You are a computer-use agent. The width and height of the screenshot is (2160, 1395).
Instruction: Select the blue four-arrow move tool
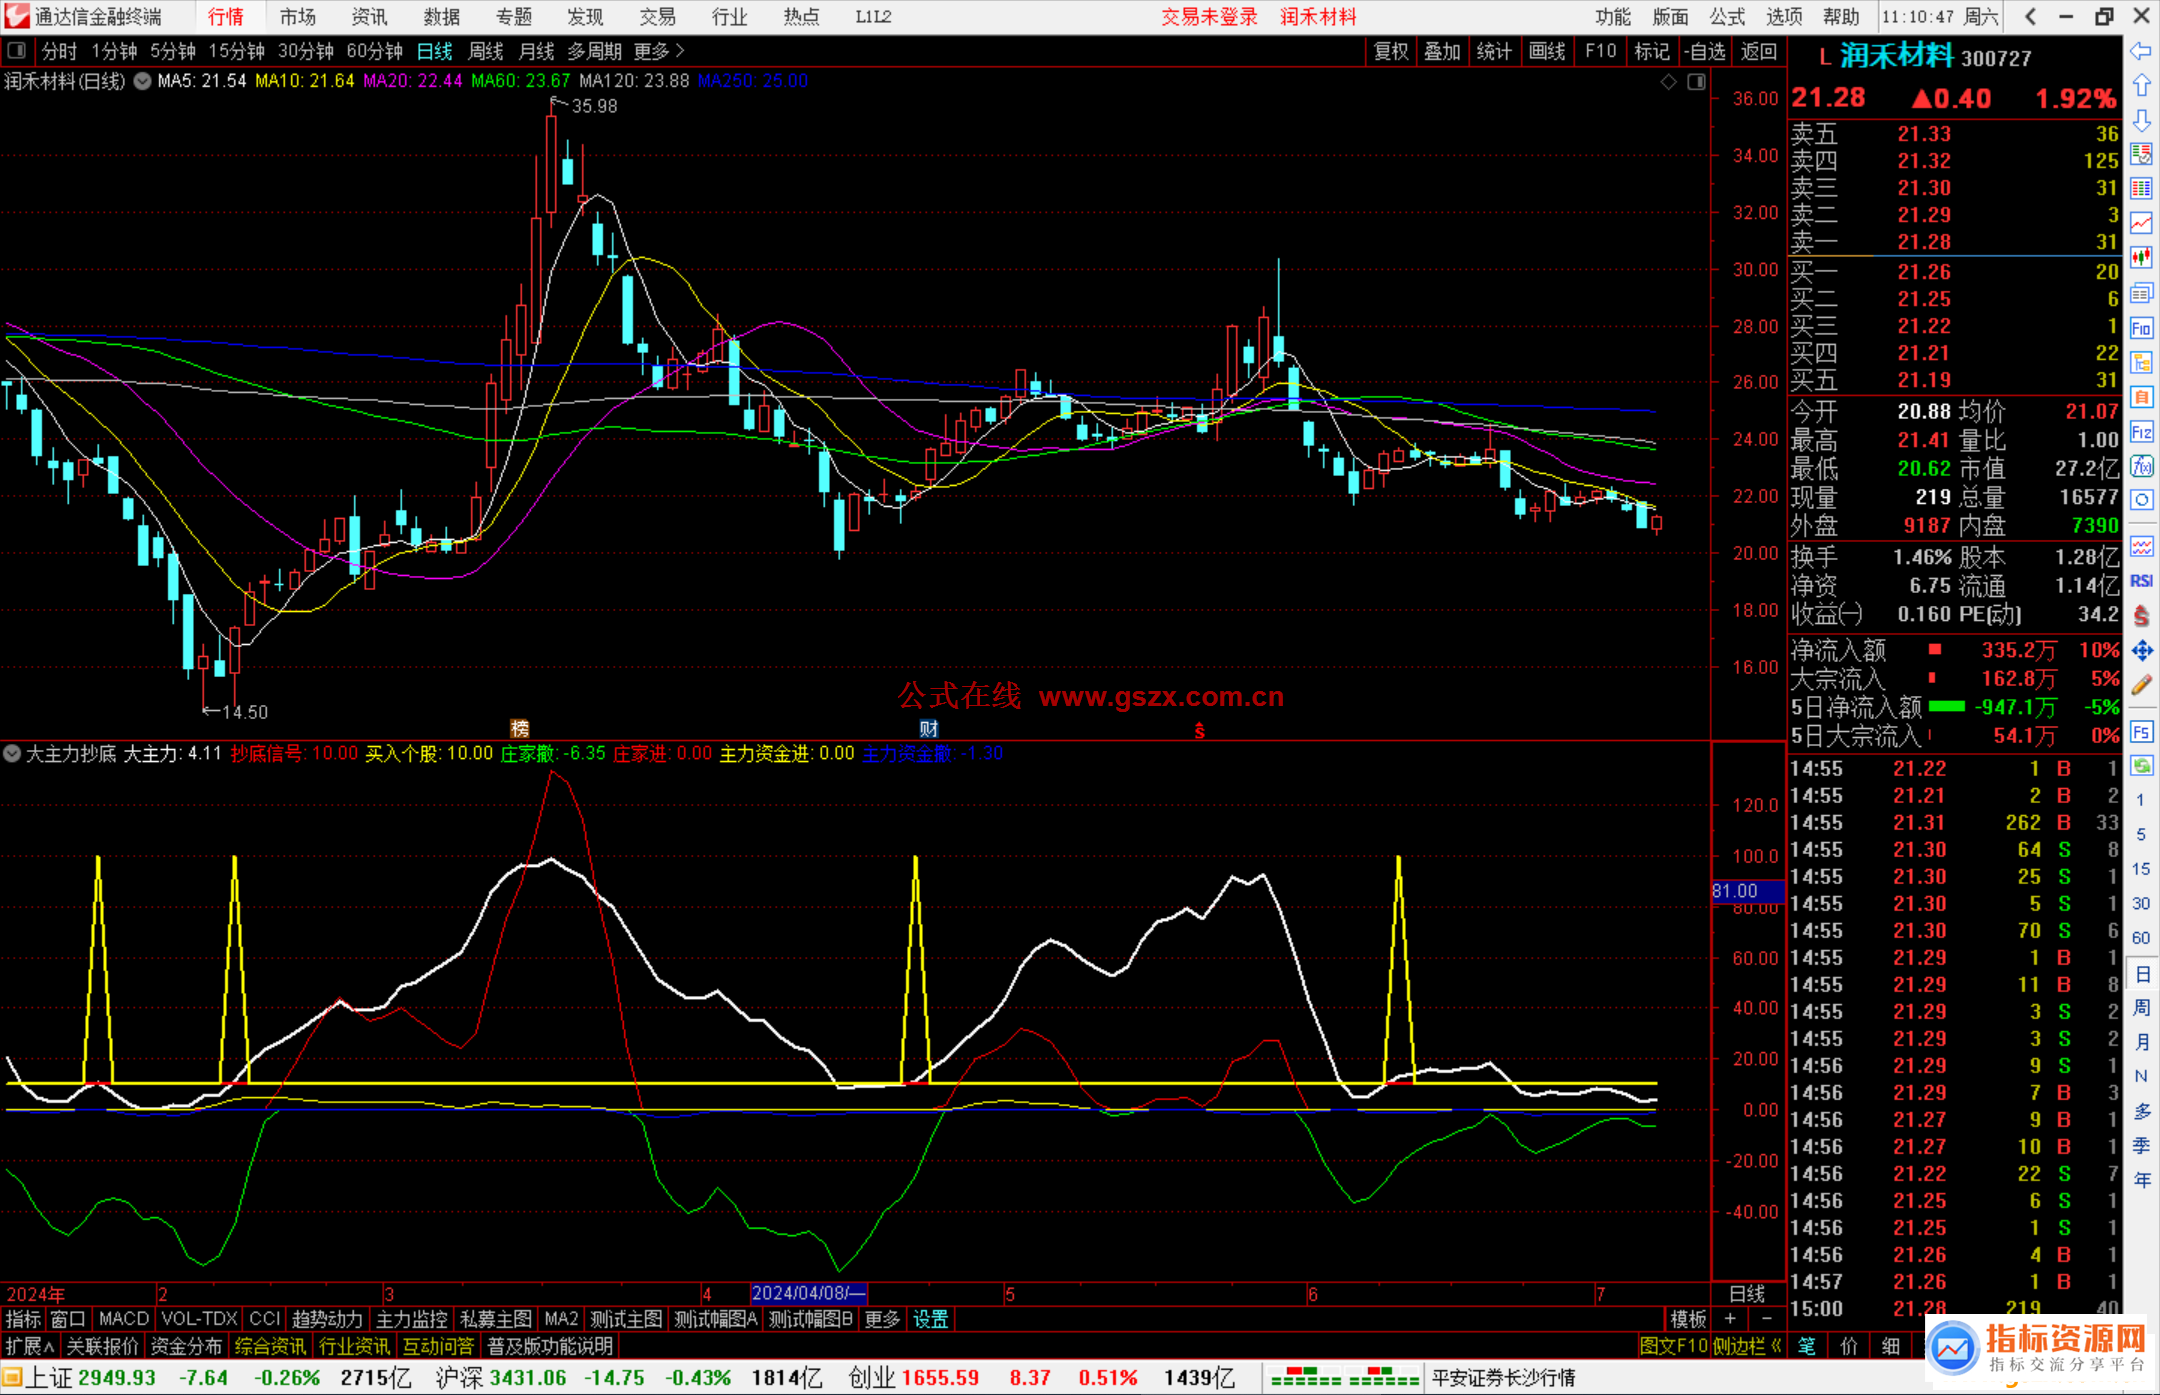pyautogui.click(x=2141, y=651)
